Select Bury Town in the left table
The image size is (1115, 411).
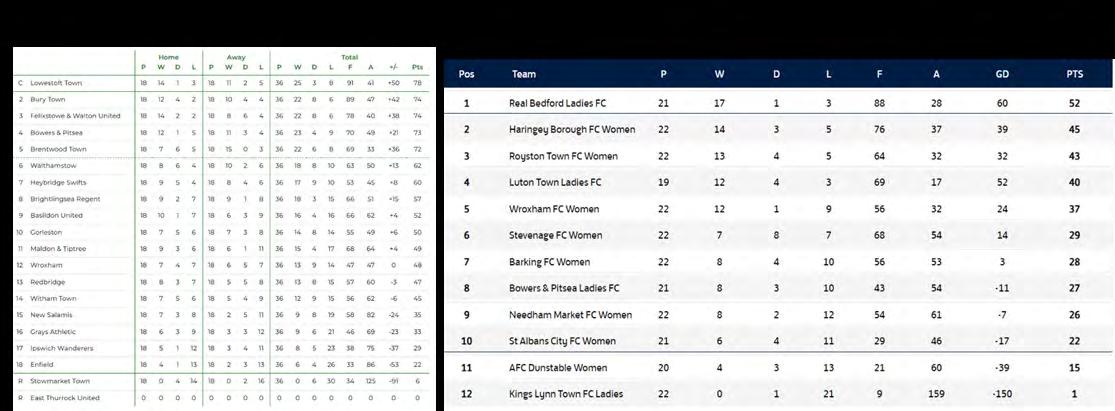click(48, 100)
